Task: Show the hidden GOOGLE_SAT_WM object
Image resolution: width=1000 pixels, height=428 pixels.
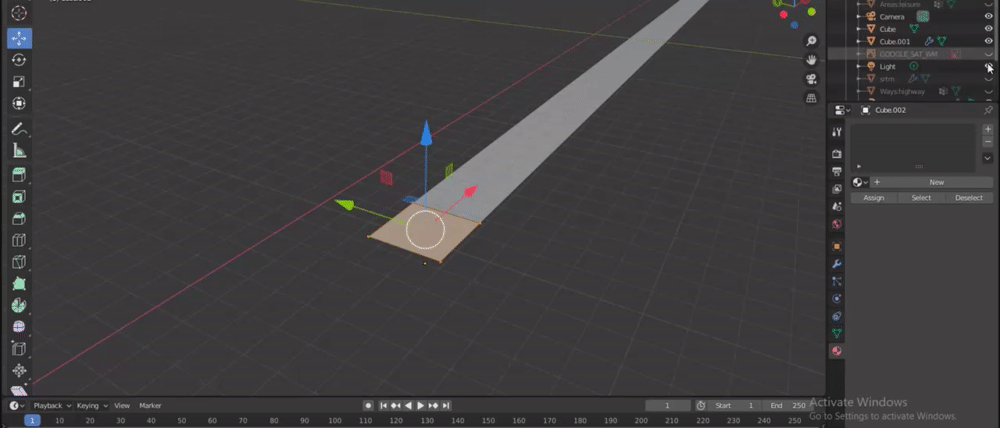Action: 989,54
